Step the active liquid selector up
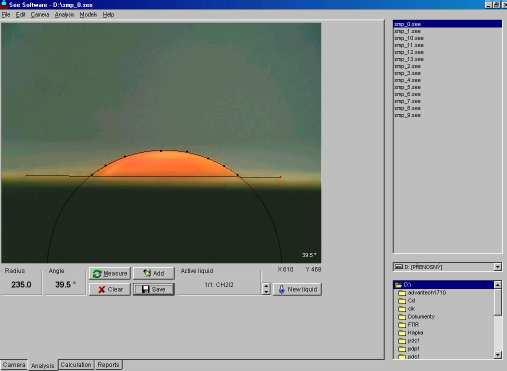 point(266,286)
